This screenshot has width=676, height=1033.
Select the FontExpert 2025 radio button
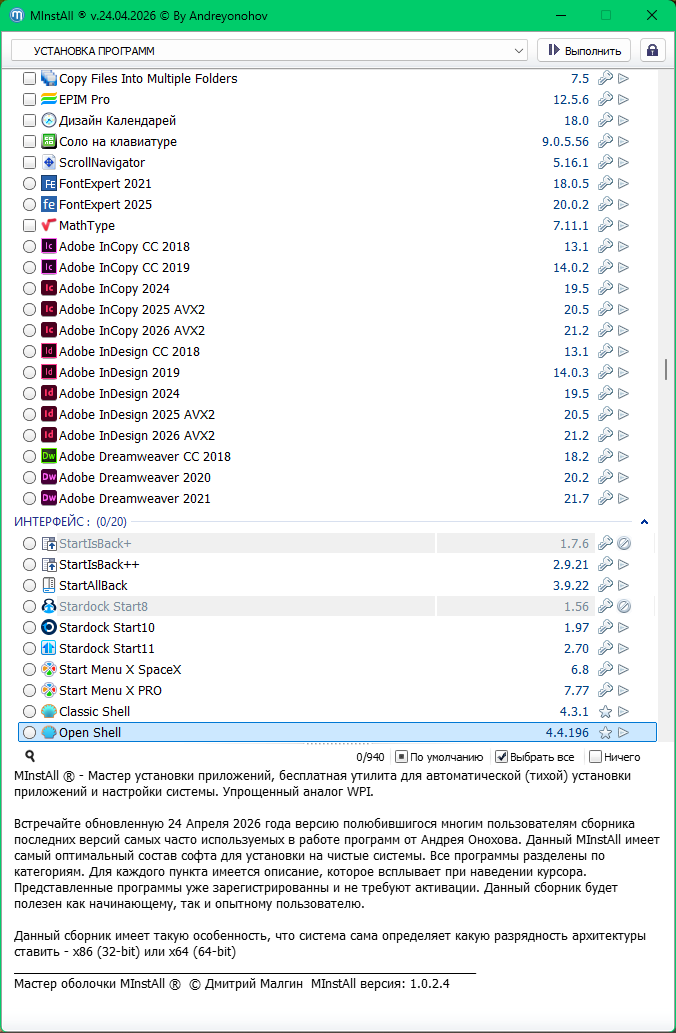tap(29, 205)
